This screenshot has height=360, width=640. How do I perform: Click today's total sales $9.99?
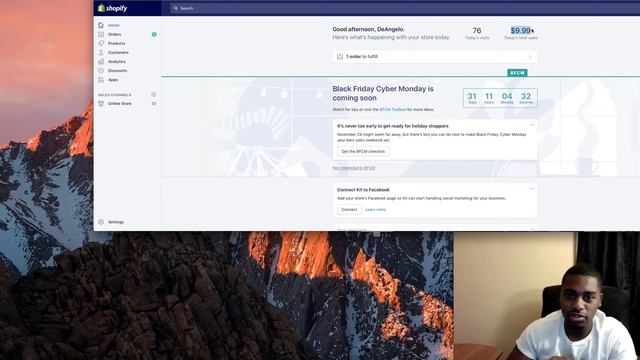coord(520,31)
